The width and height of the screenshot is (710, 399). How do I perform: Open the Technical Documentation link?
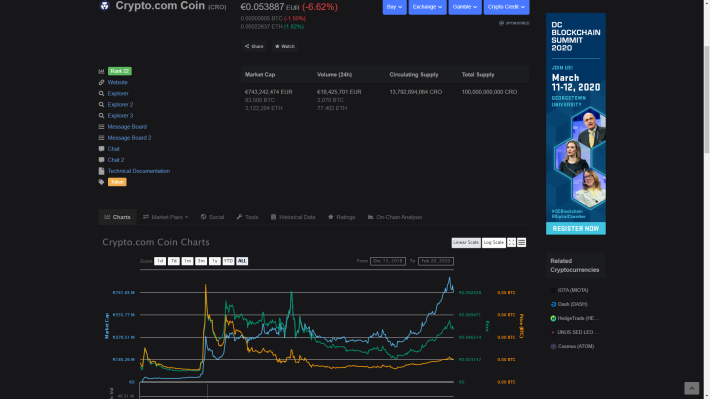click(139, 171)
